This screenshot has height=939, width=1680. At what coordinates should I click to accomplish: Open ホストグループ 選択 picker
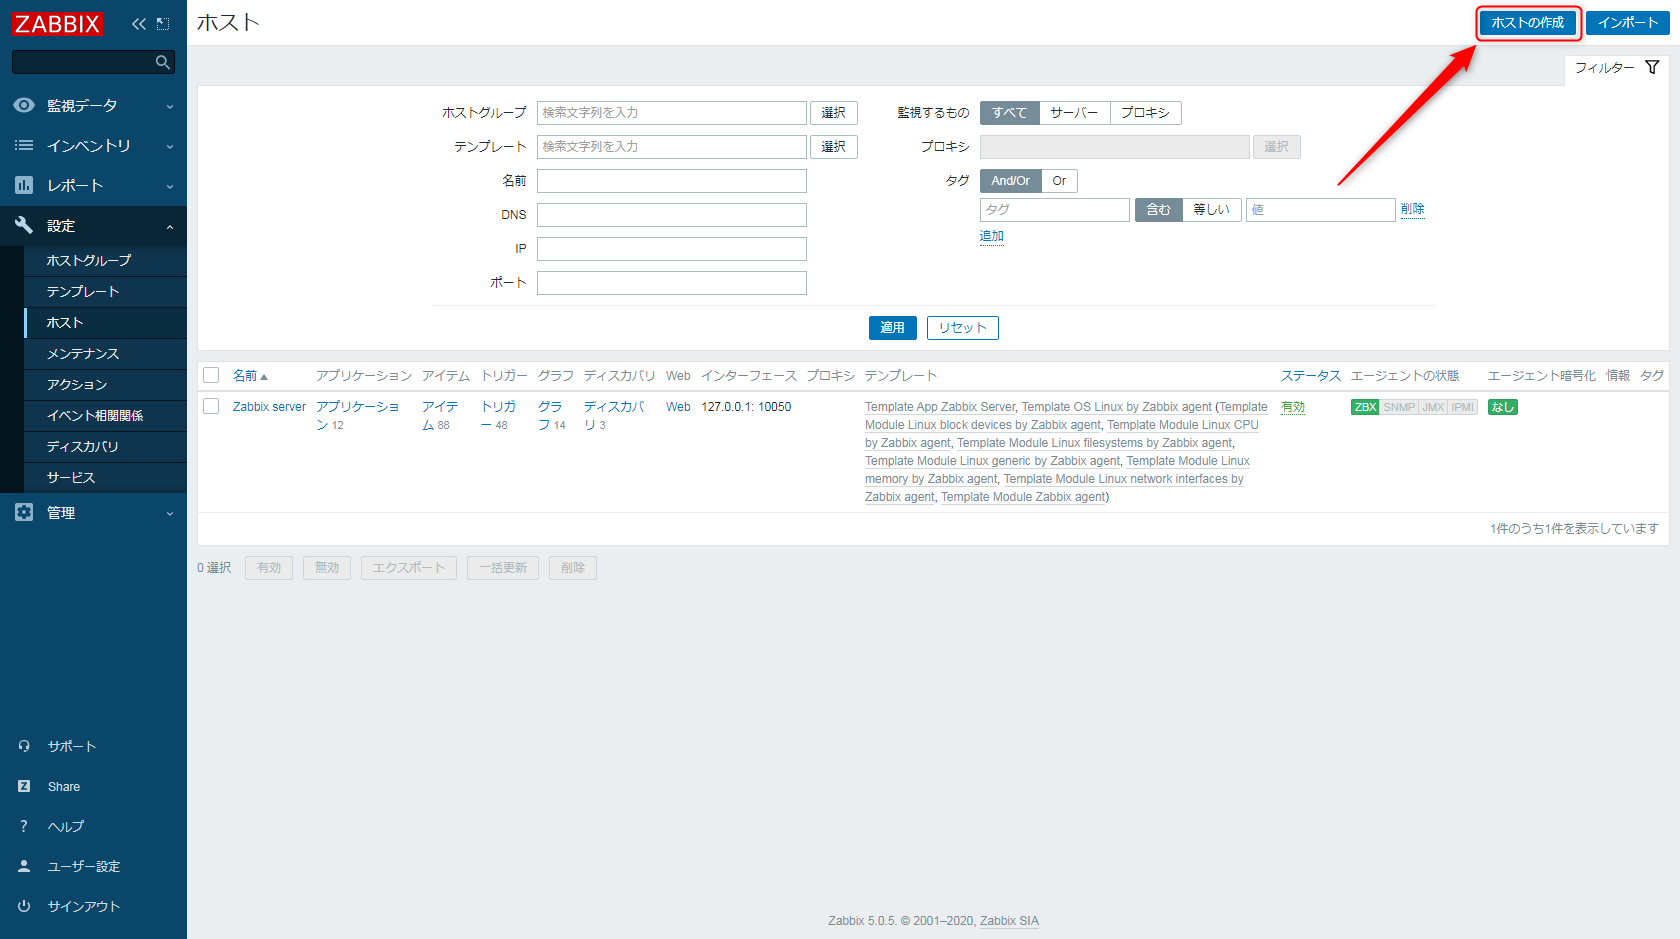pyautogui.click(x=834, y=113)
